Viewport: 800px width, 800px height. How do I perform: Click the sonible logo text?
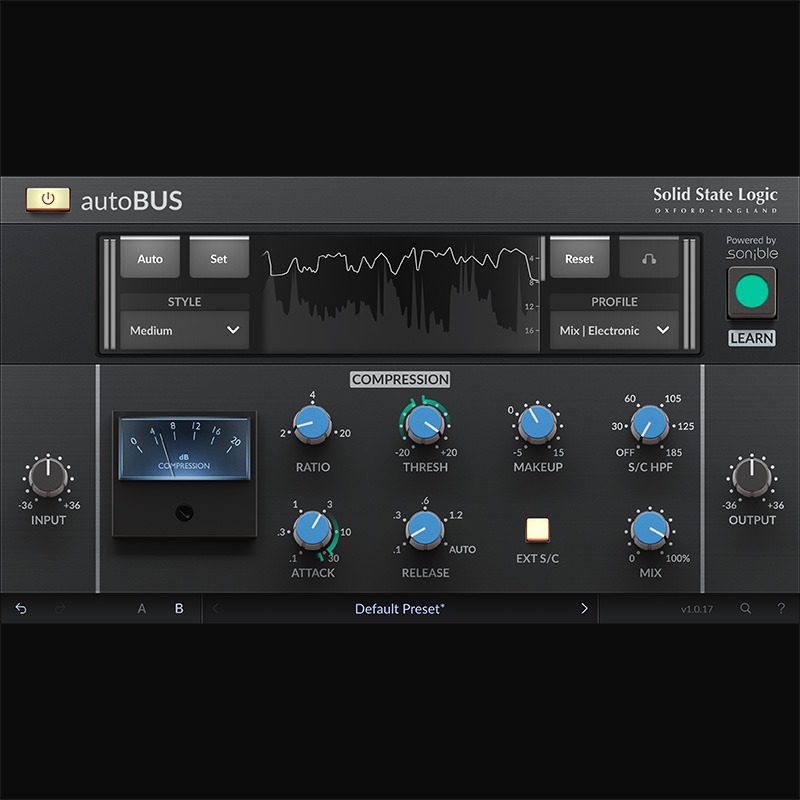tap(752, 254)
